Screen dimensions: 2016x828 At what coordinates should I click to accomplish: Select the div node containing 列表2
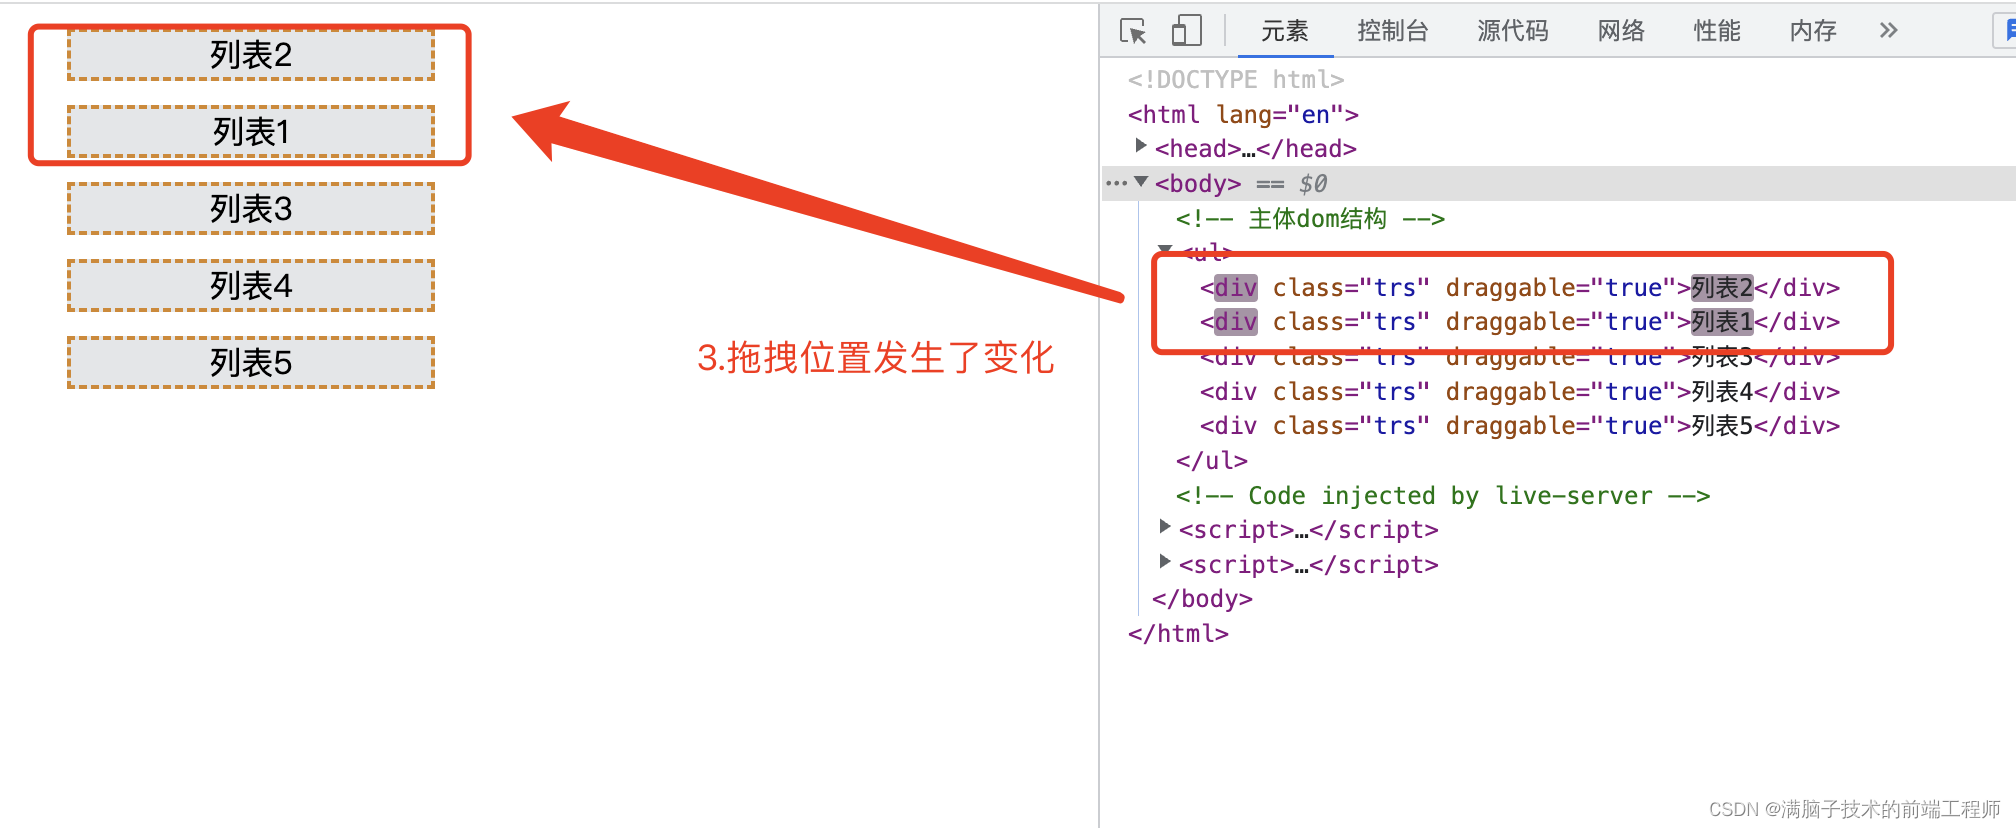pos(1520,287)
